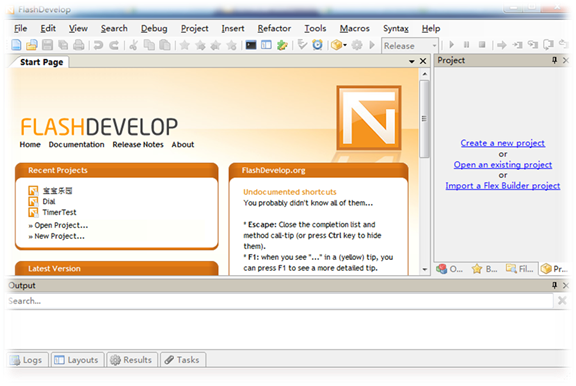Click the Test Project play icon
The width and height of the screenshot is (576, 386).
372,45
